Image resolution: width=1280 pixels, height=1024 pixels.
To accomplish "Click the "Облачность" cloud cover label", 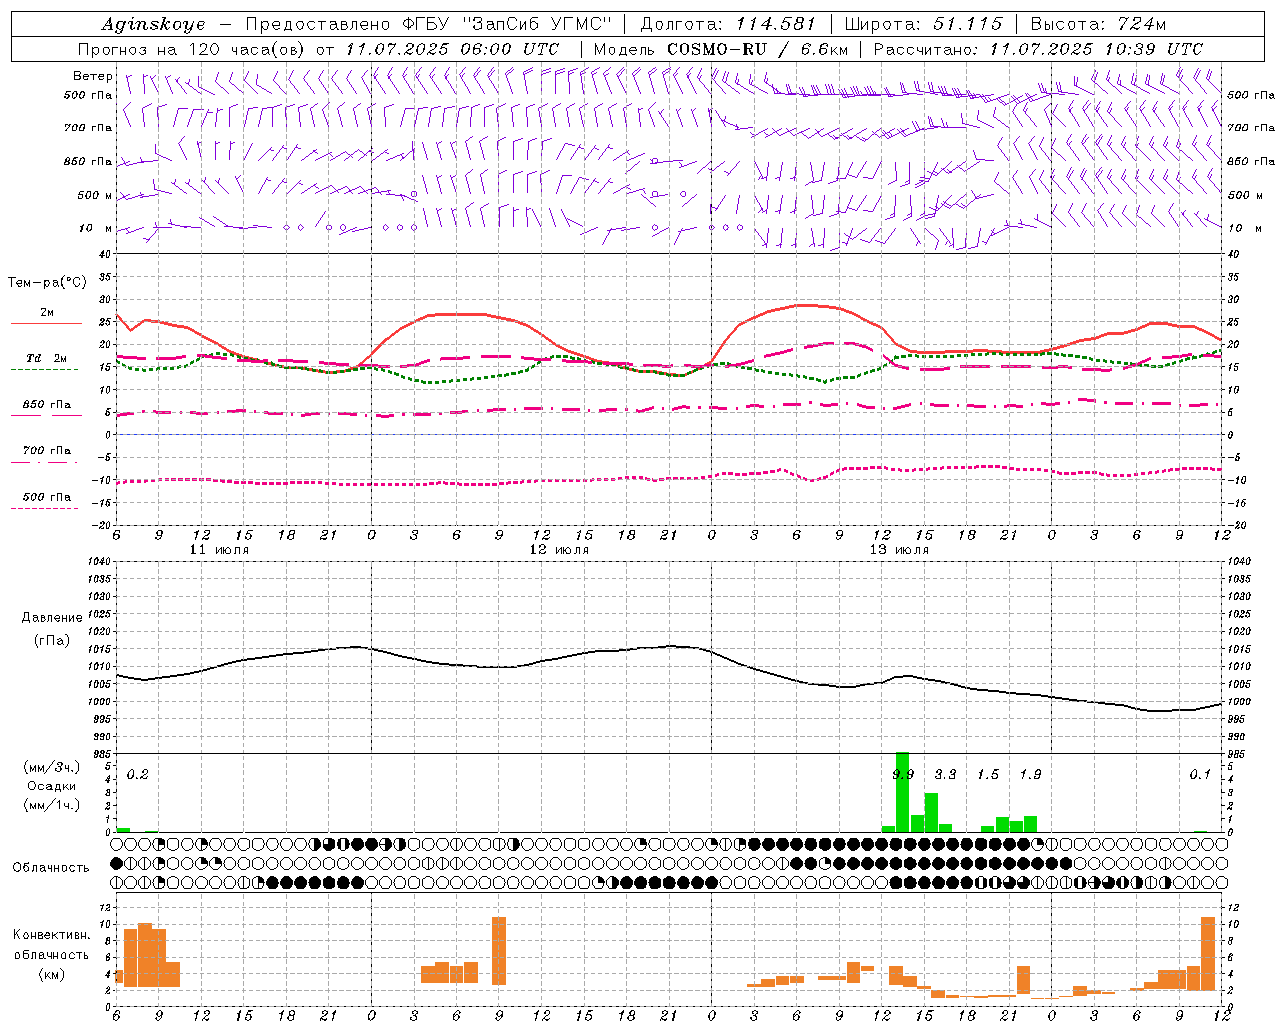I will coord(51,867).
